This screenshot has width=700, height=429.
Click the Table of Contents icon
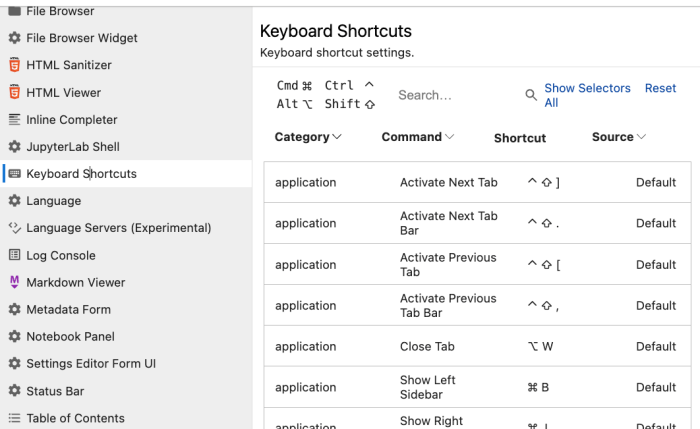click(x=14, y=418)
